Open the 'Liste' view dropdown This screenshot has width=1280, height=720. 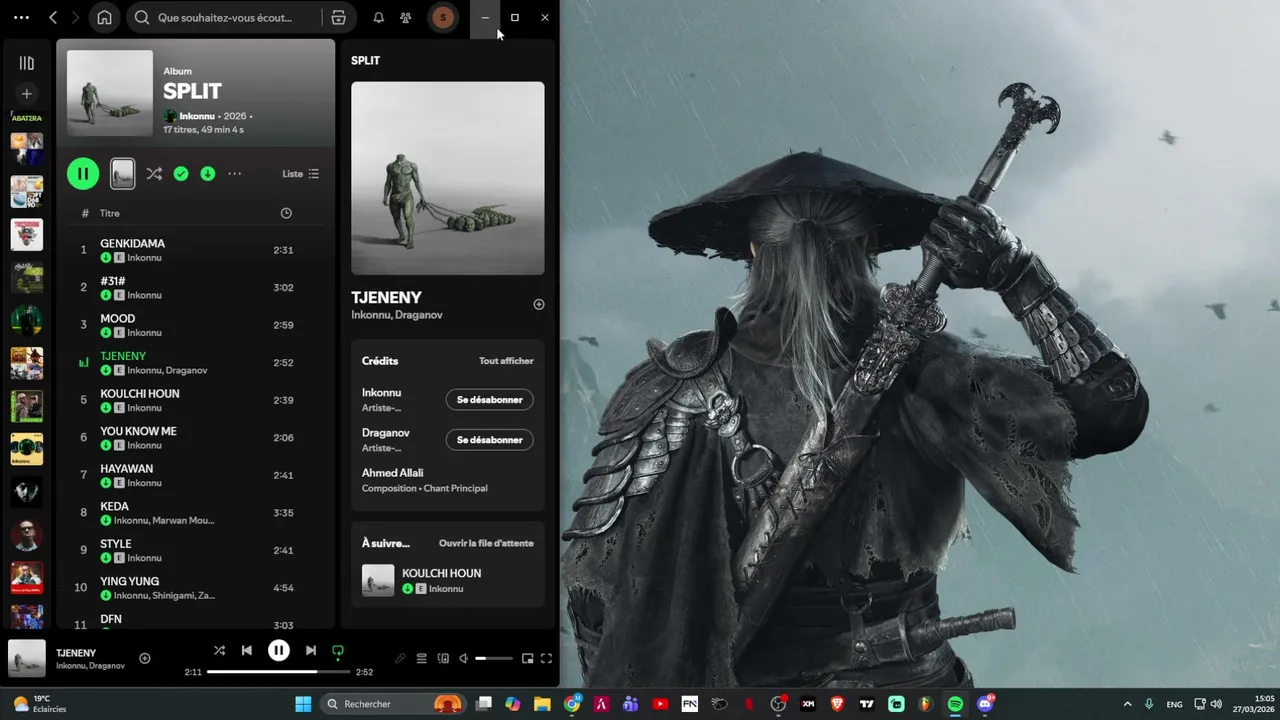point(301,173)
